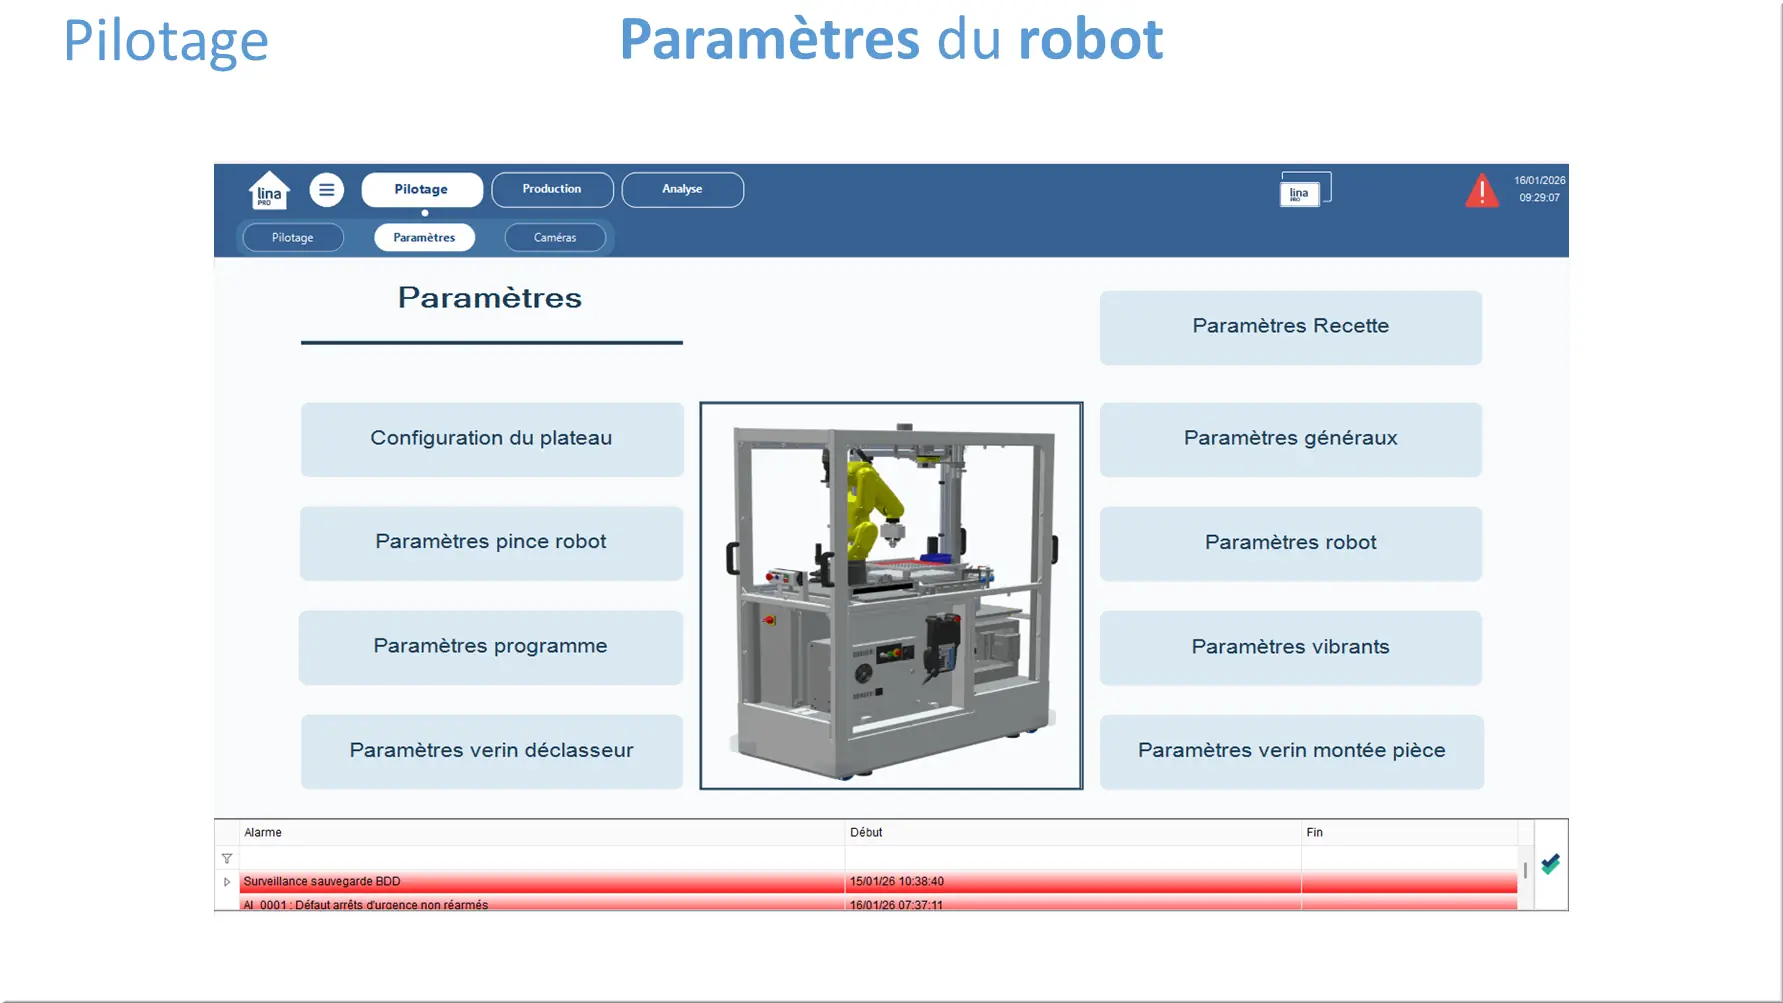Open Paramètres Recette

(1290, 327)
